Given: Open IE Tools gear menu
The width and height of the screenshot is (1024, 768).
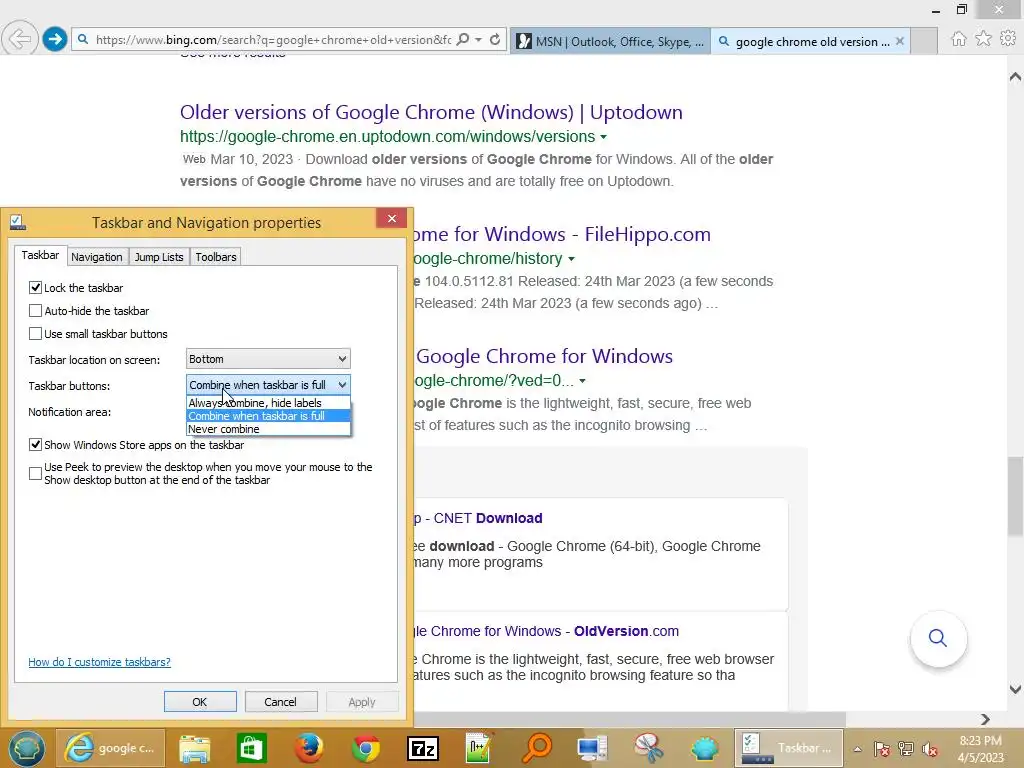Looking at the screenshot, I should tap(1008, 39).
